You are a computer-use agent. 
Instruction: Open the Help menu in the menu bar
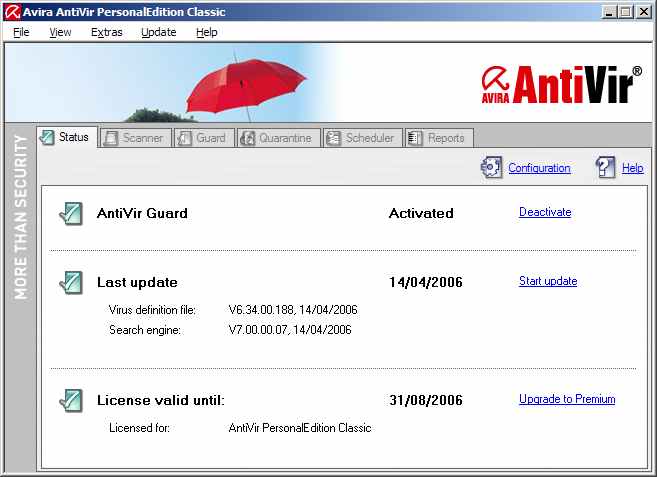207,32
